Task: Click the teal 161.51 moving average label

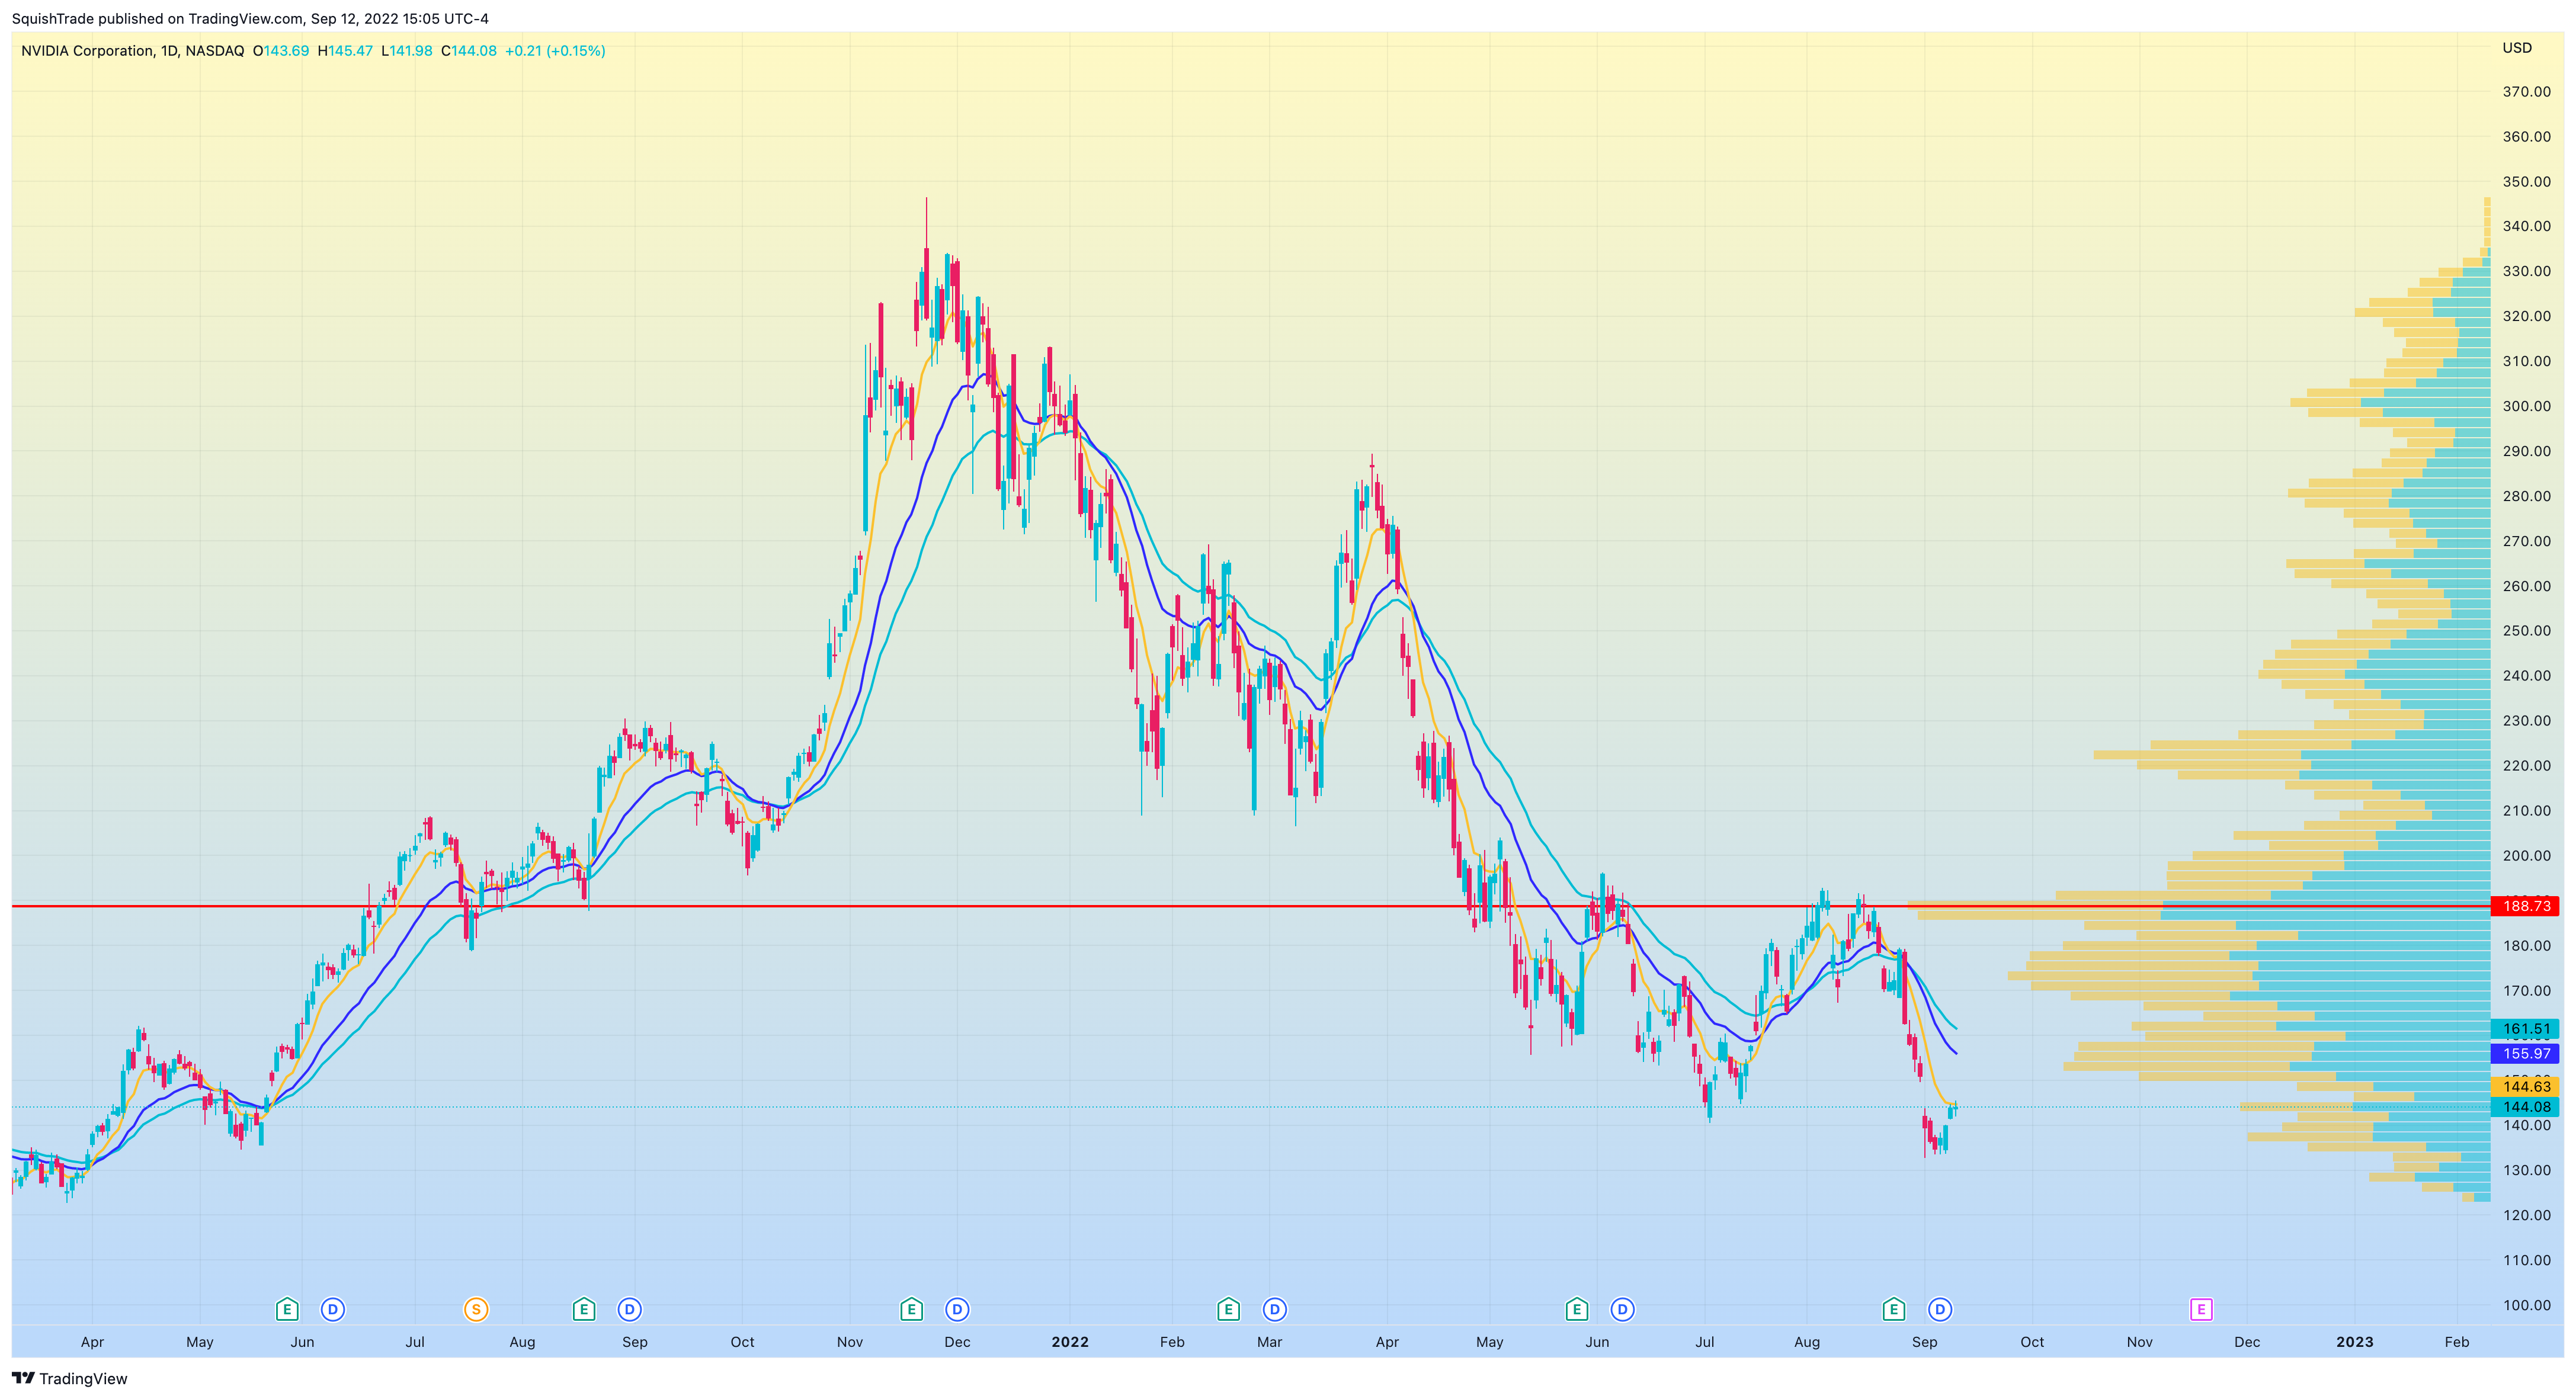Action: [2526, 1029]
